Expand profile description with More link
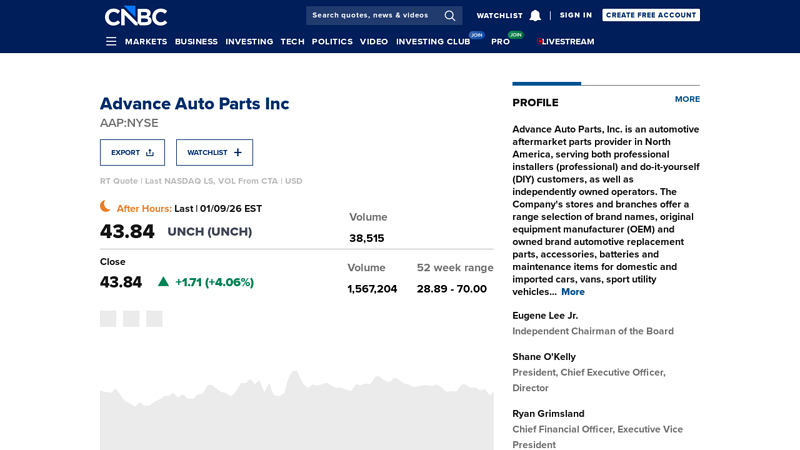This screenshot has width=800, height=450. pyautogui.click(x=573, y=292)
